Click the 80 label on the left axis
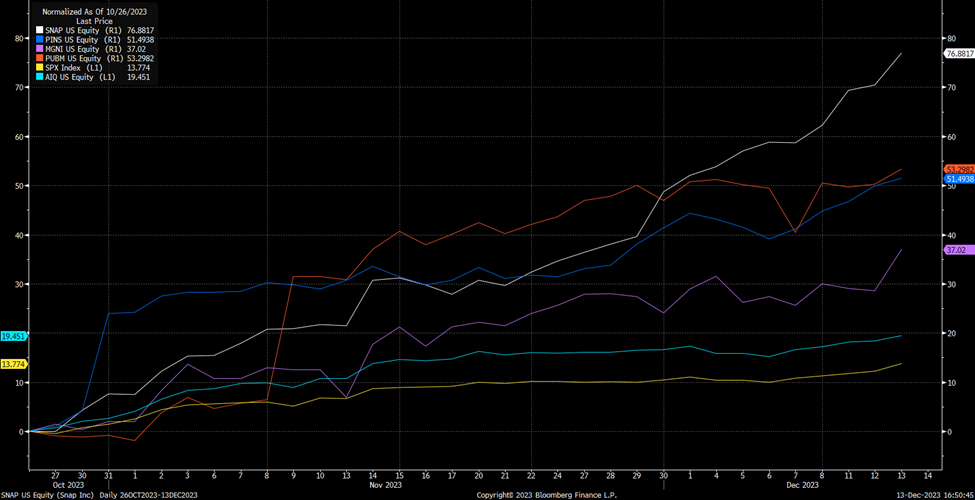Viewport: 975px width, 500px height. pyautogui.click(x=19, y=38)
